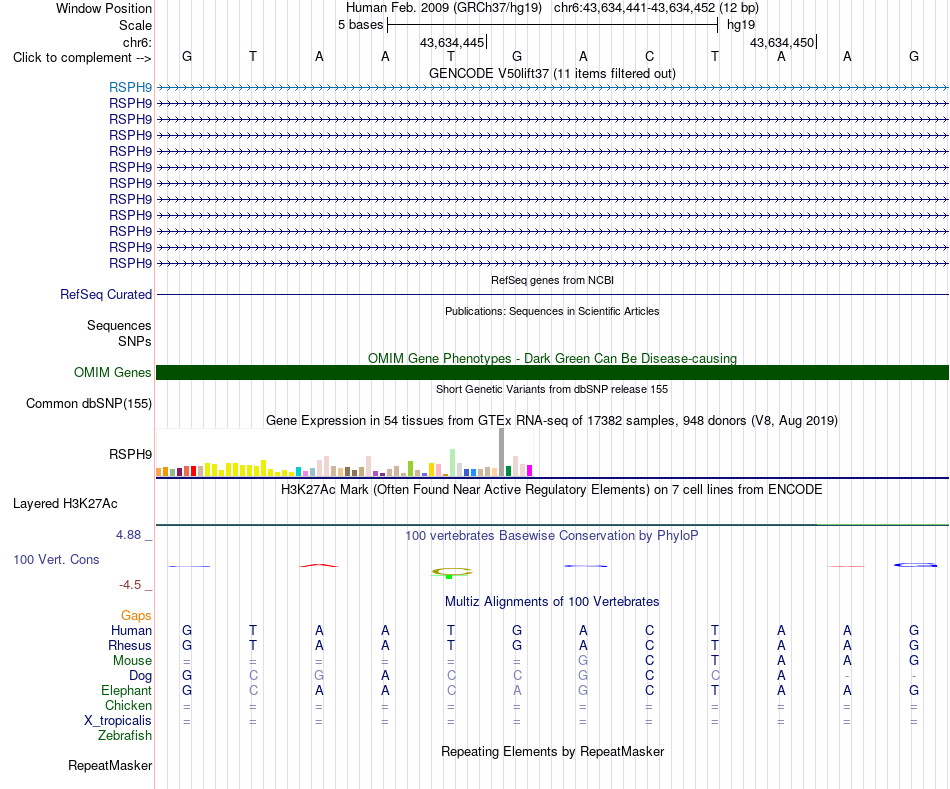Click the OMIM Gene Phenotypes track title
The height and width of the screenshot is (789, 950).
pyautogui.click(x=552, y=358)
